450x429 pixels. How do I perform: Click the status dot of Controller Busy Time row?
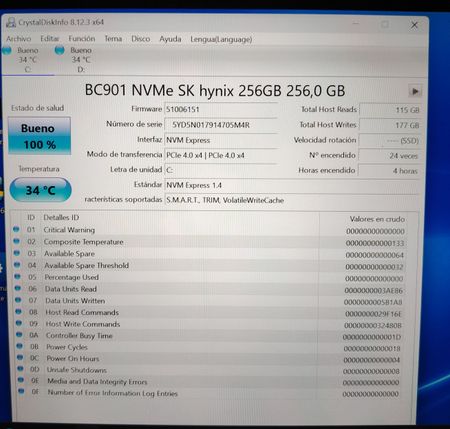point(19,335)
